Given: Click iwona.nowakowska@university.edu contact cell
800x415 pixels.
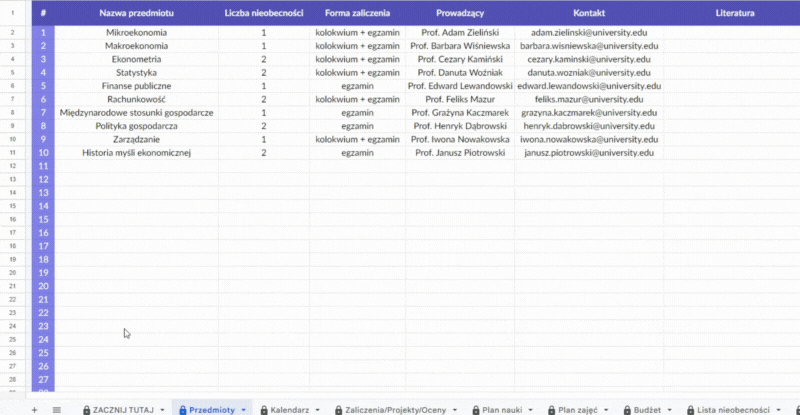Looking at the screenshot, I should [589, 139].
